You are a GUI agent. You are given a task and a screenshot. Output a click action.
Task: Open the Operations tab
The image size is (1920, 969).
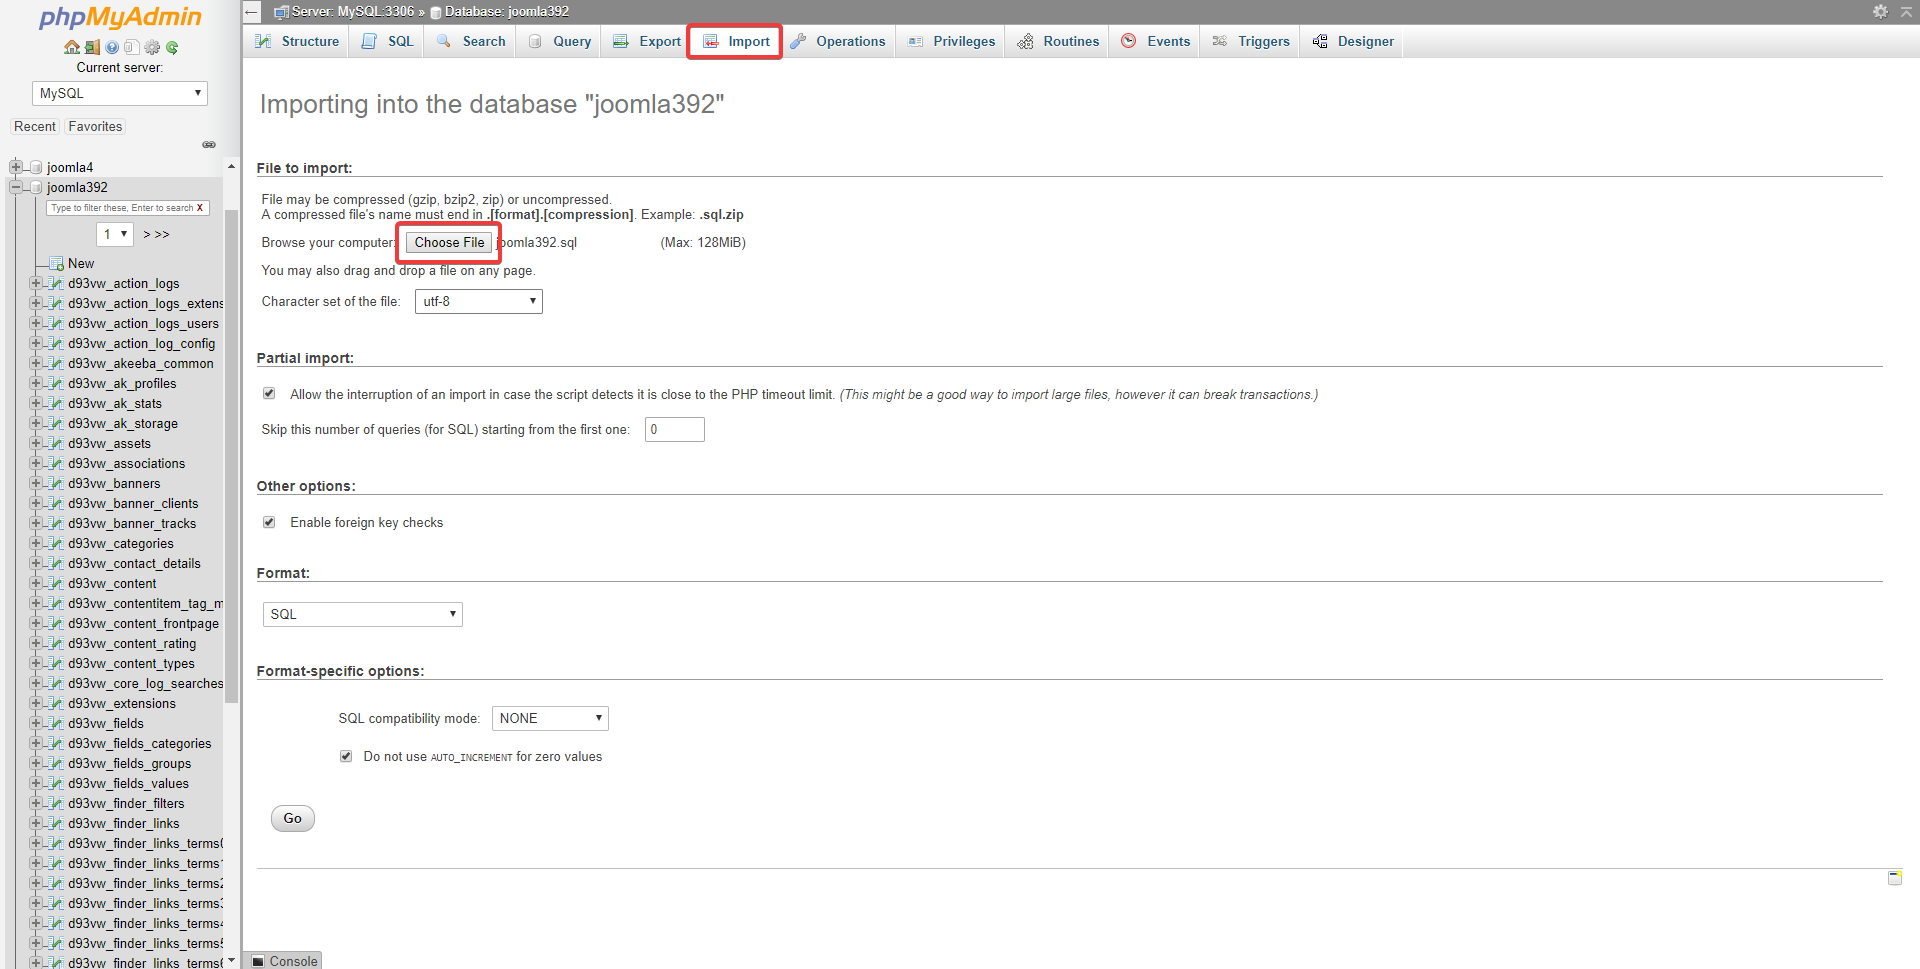click(838, 41)
